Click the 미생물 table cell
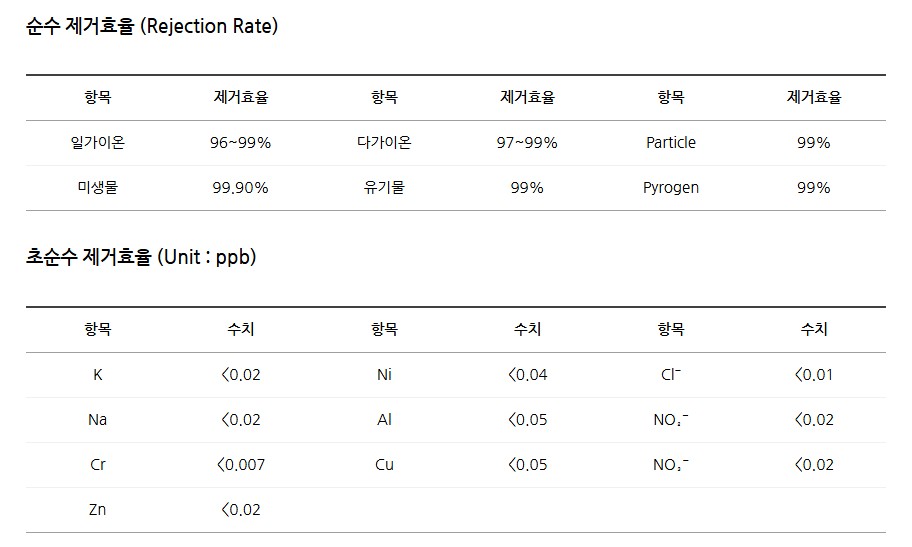The image size is (912, 547). coord(98,188)
